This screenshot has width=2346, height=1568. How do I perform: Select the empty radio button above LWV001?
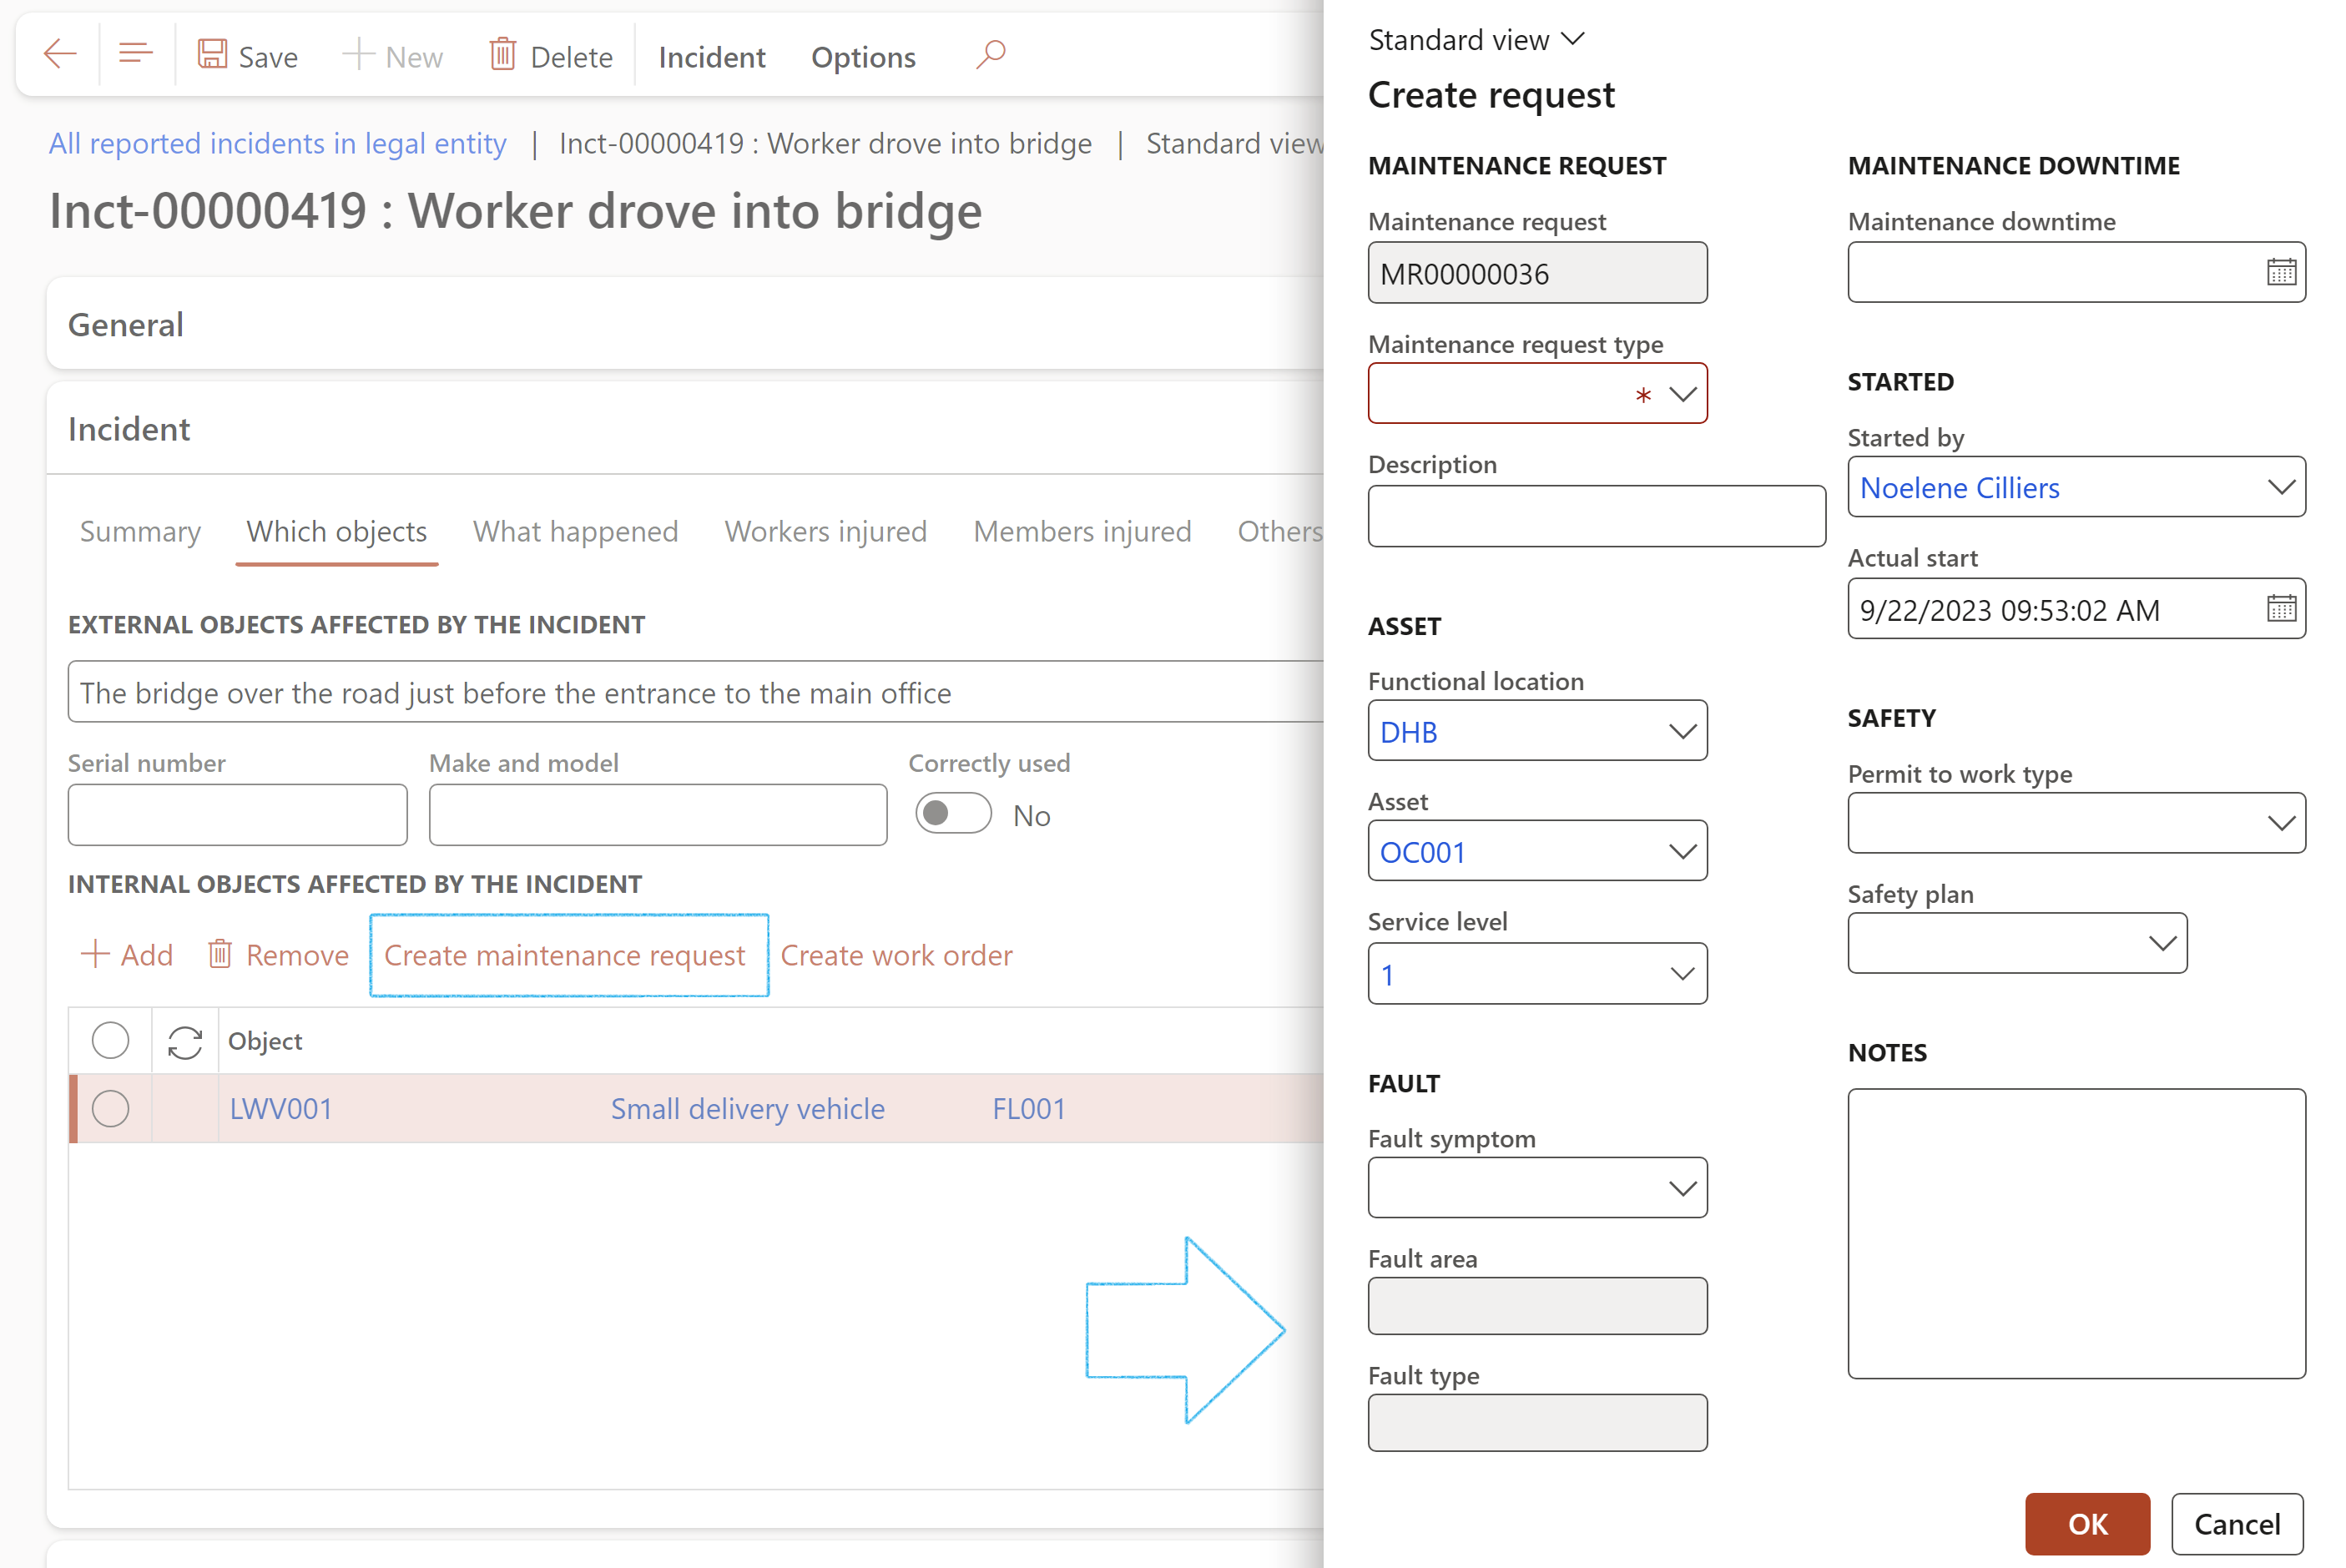[x=108, y=1040]
